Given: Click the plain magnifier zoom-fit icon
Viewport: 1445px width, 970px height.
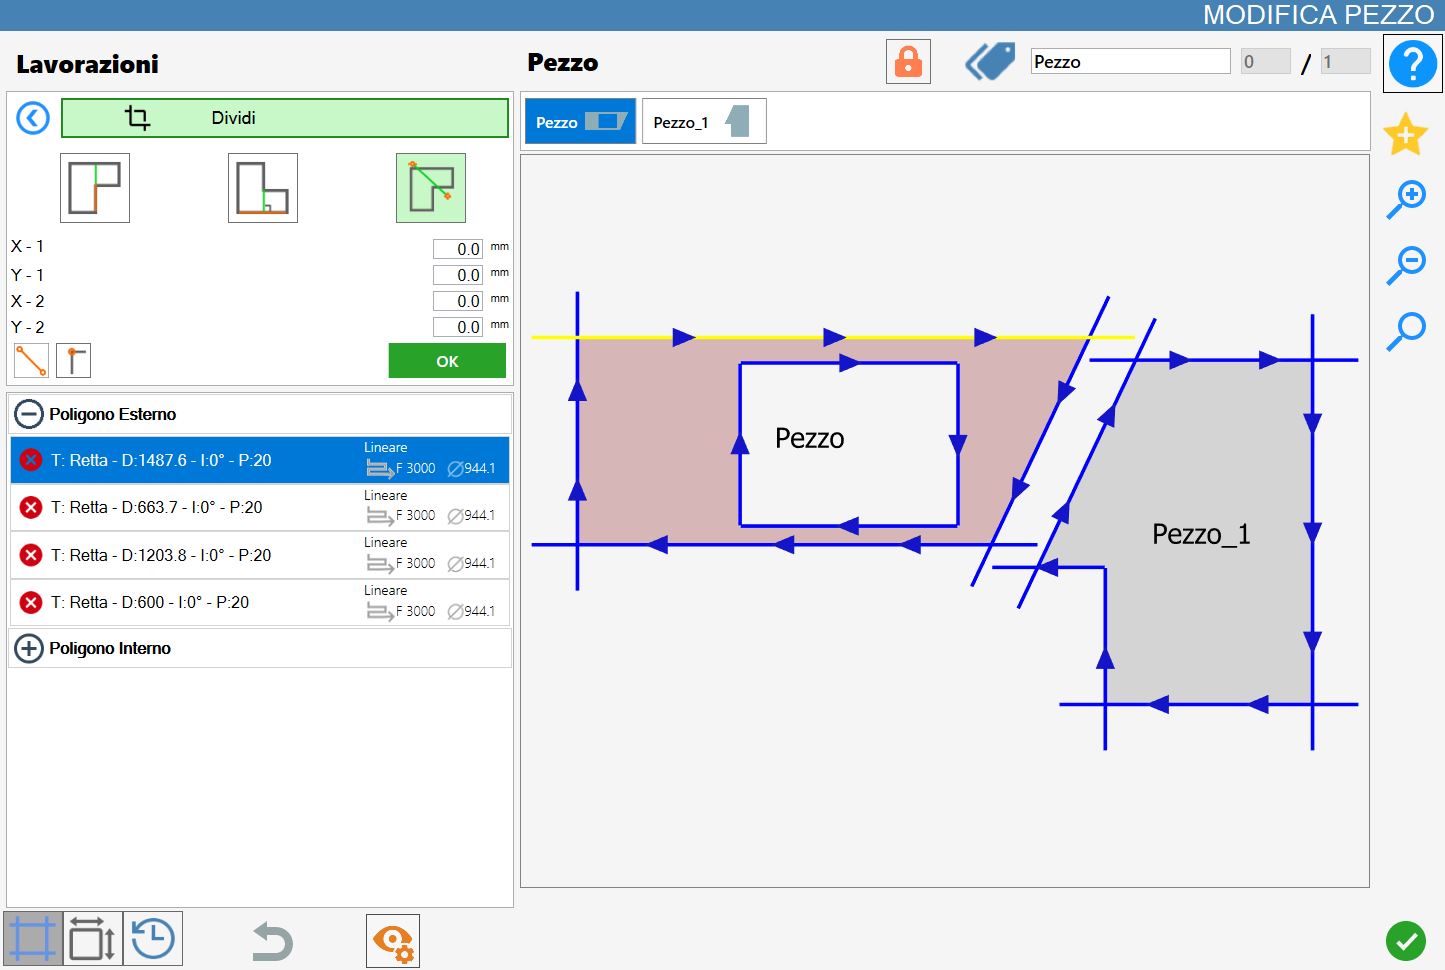Looking at the screenshot, I should click(x=1405, y=331).
